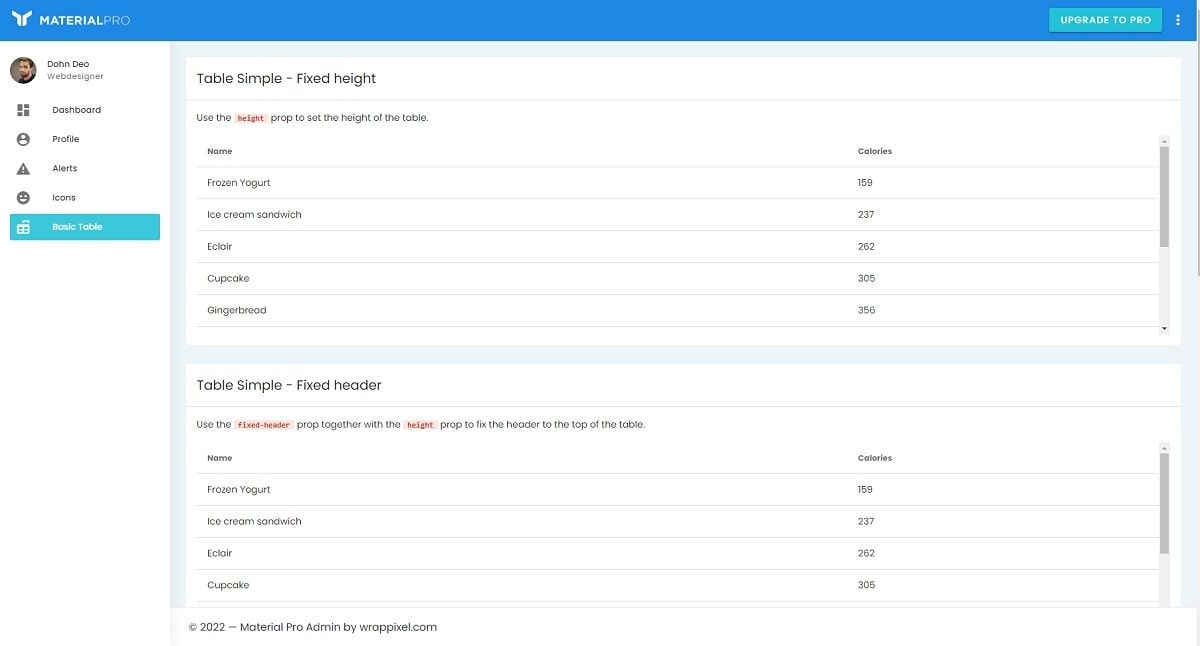Click the UPGRADE TO PRO button
Viewport: 1200px width, 646px height.
point(1104,19)
